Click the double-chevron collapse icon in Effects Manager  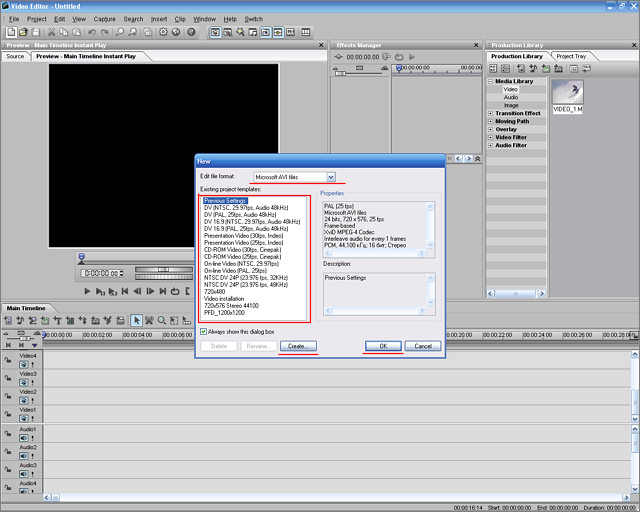pos(478,158)
